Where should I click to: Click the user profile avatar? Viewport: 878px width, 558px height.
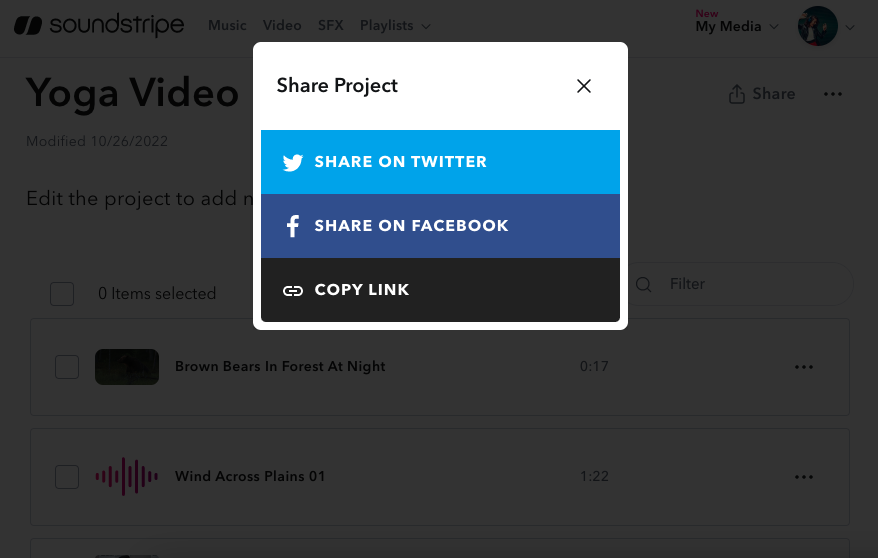pyautogui.click(x=817, y=27)
